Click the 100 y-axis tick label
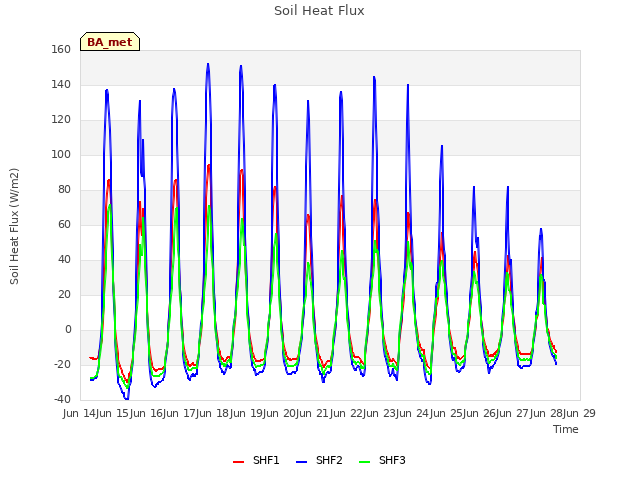The image size is (640, 480). [x=61, y=154]
